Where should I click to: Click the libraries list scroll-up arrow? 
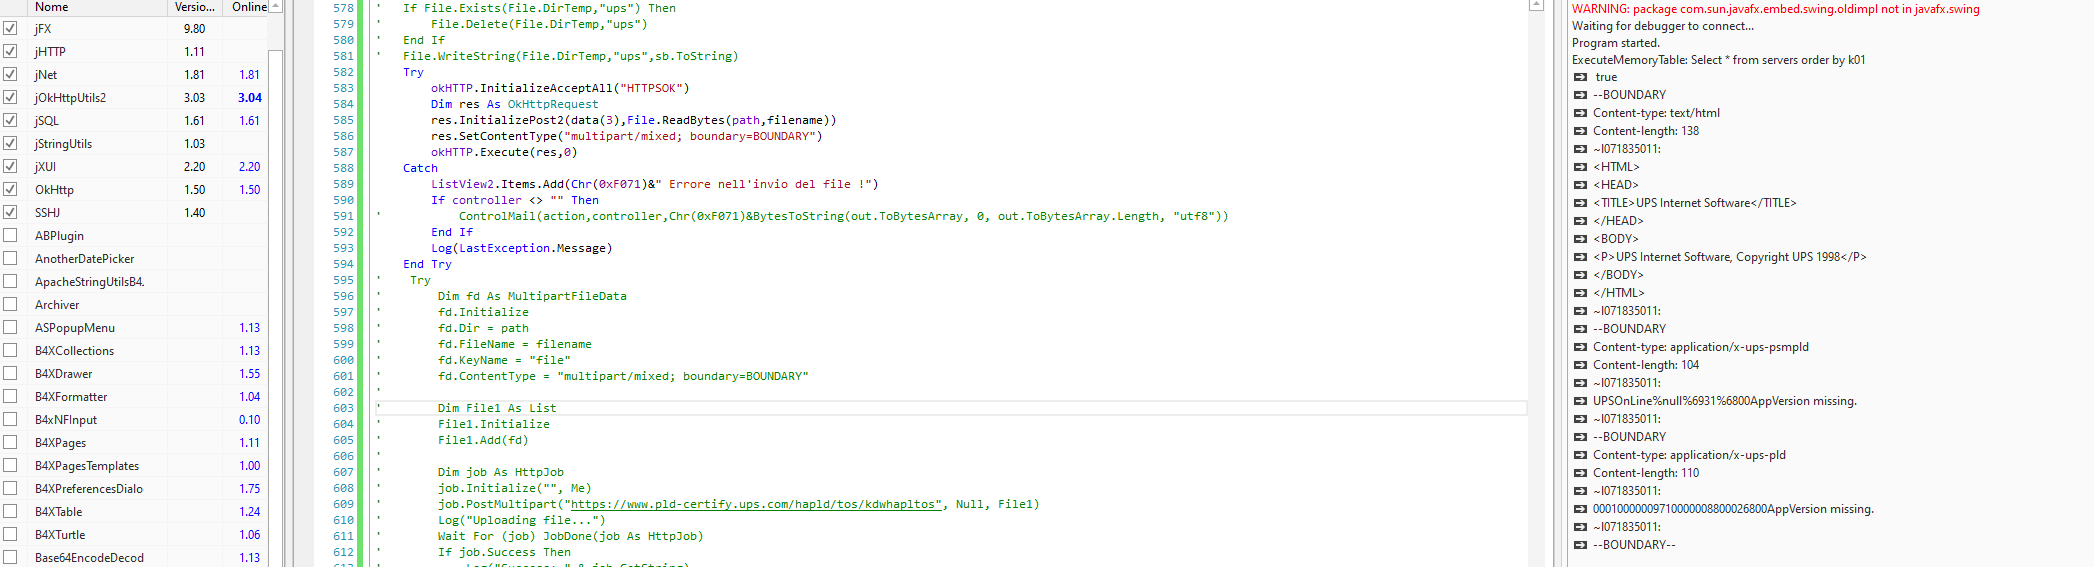pyautogui.click(x=276, y=7)
